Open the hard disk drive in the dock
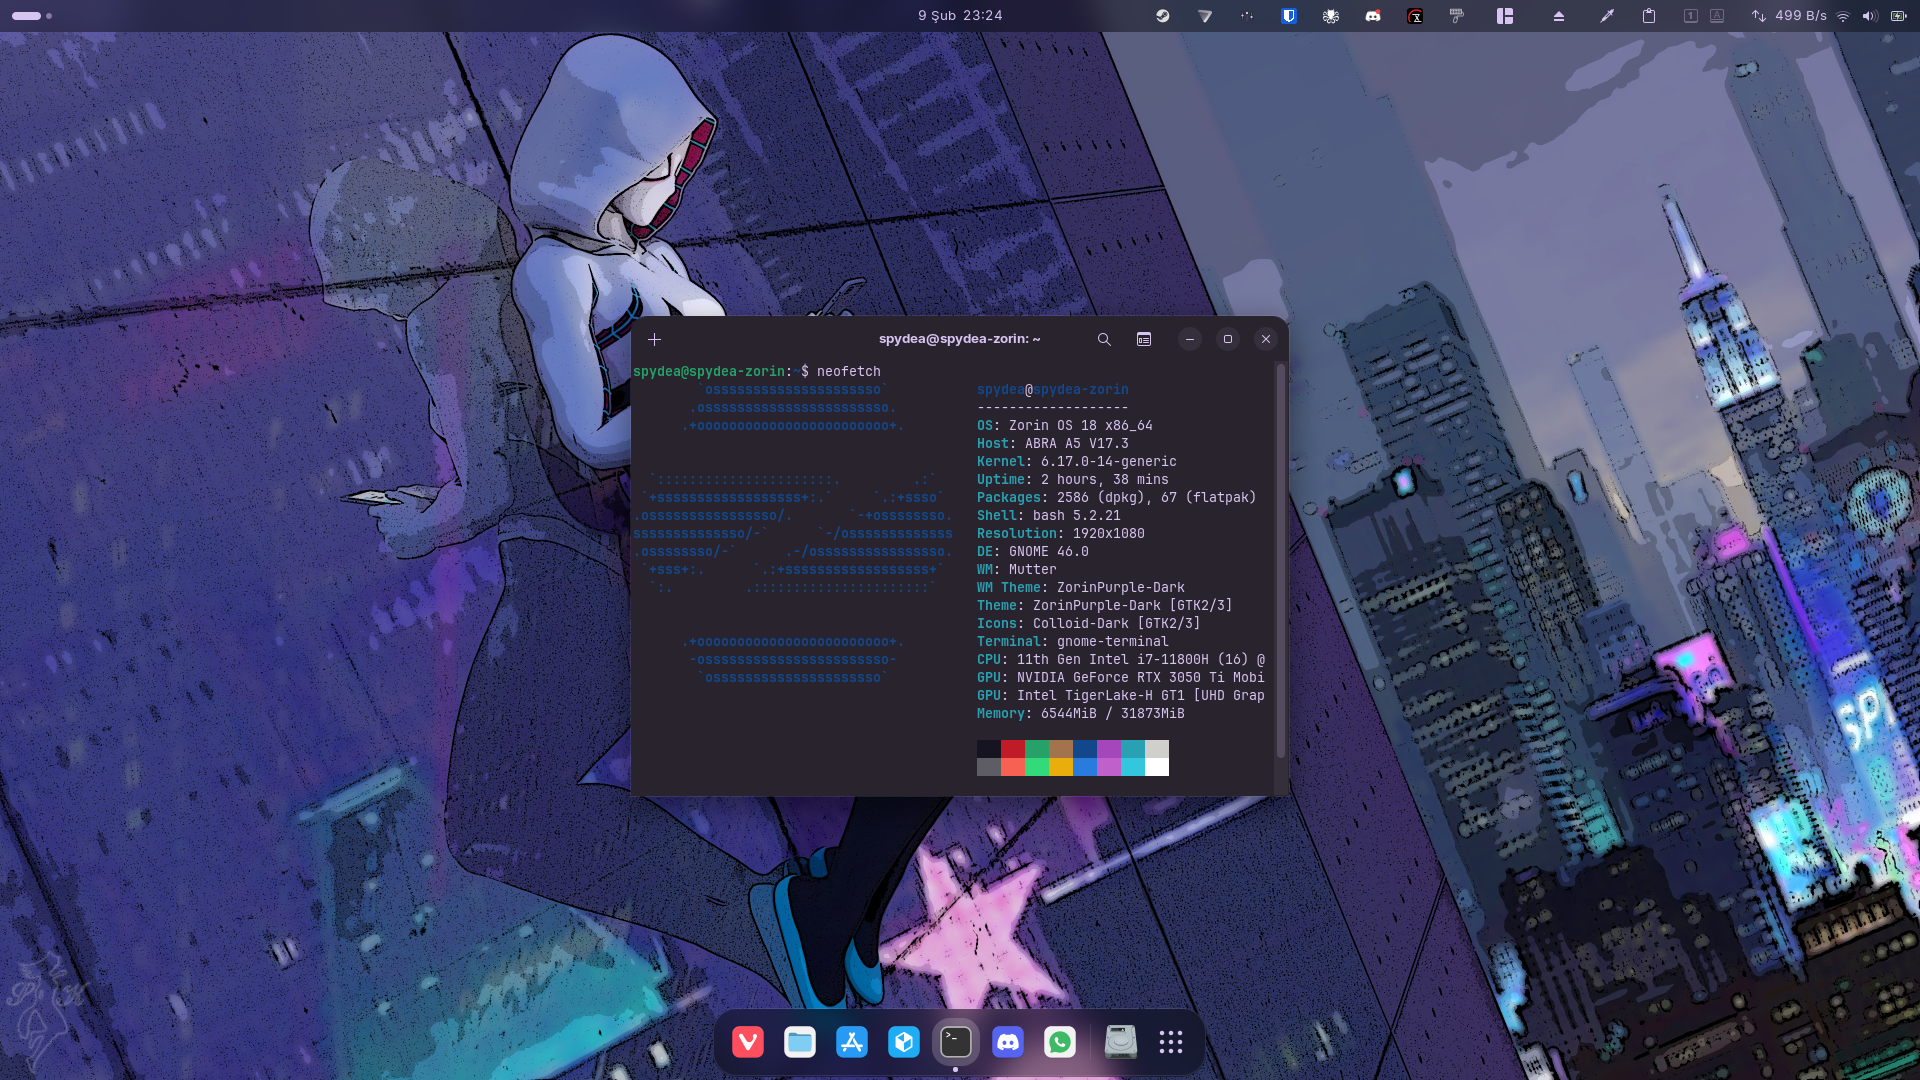Screen dimensions: 1920x1080 point(1121,1042)
